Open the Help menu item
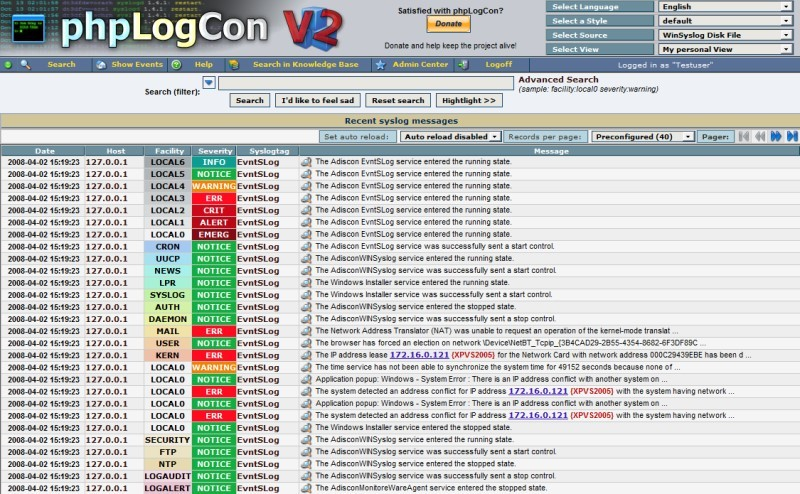The width and height of the screenshot is (800, 494). point(204,65)
